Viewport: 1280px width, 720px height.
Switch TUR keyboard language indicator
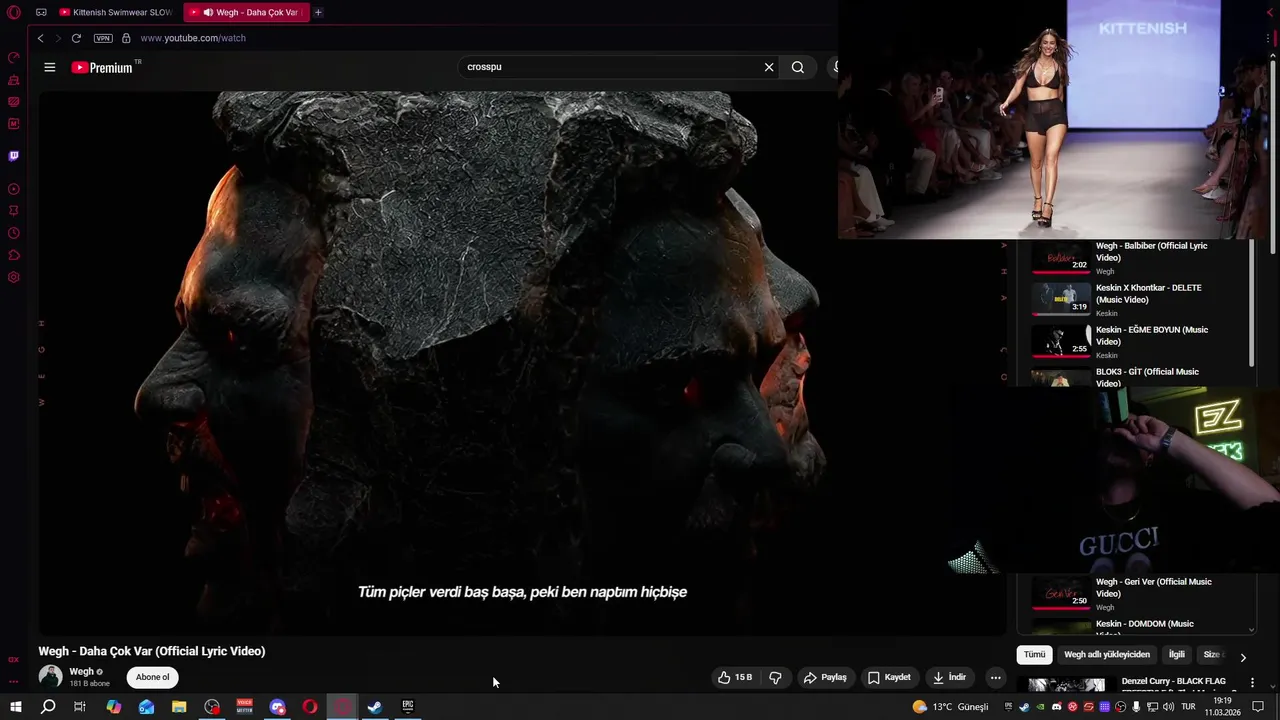(1188, 707)
